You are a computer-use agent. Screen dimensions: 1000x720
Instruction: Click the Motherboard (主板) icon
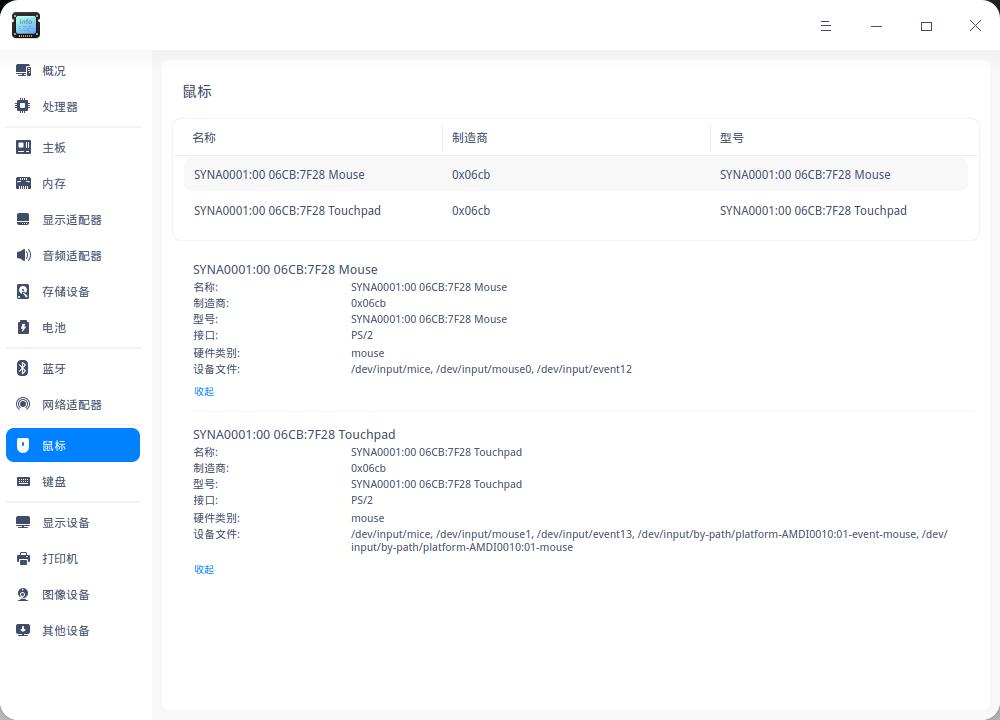(23, 148)
